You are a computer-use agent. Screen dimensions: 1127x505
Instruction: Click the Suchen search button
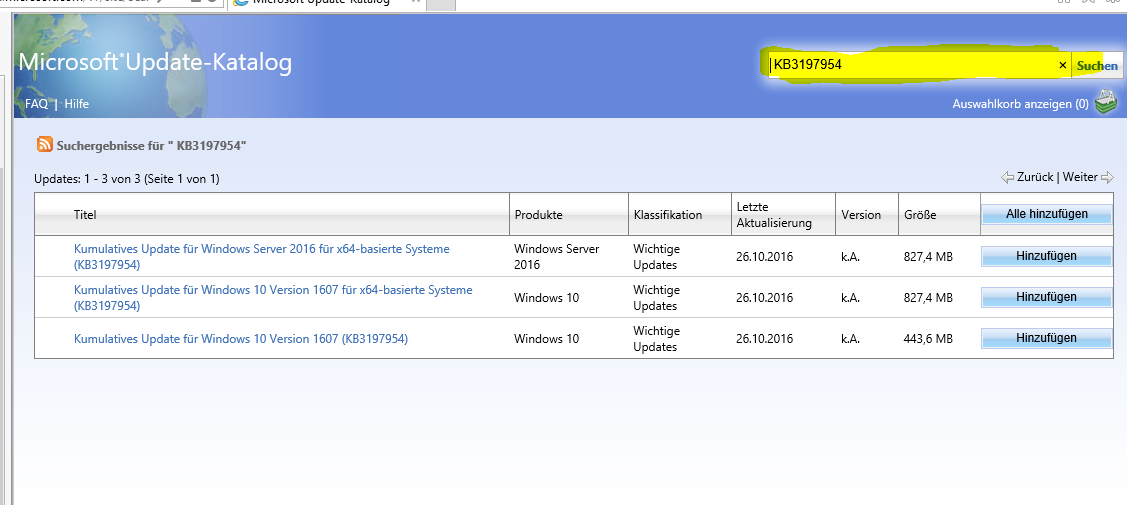coord(1097,65)
